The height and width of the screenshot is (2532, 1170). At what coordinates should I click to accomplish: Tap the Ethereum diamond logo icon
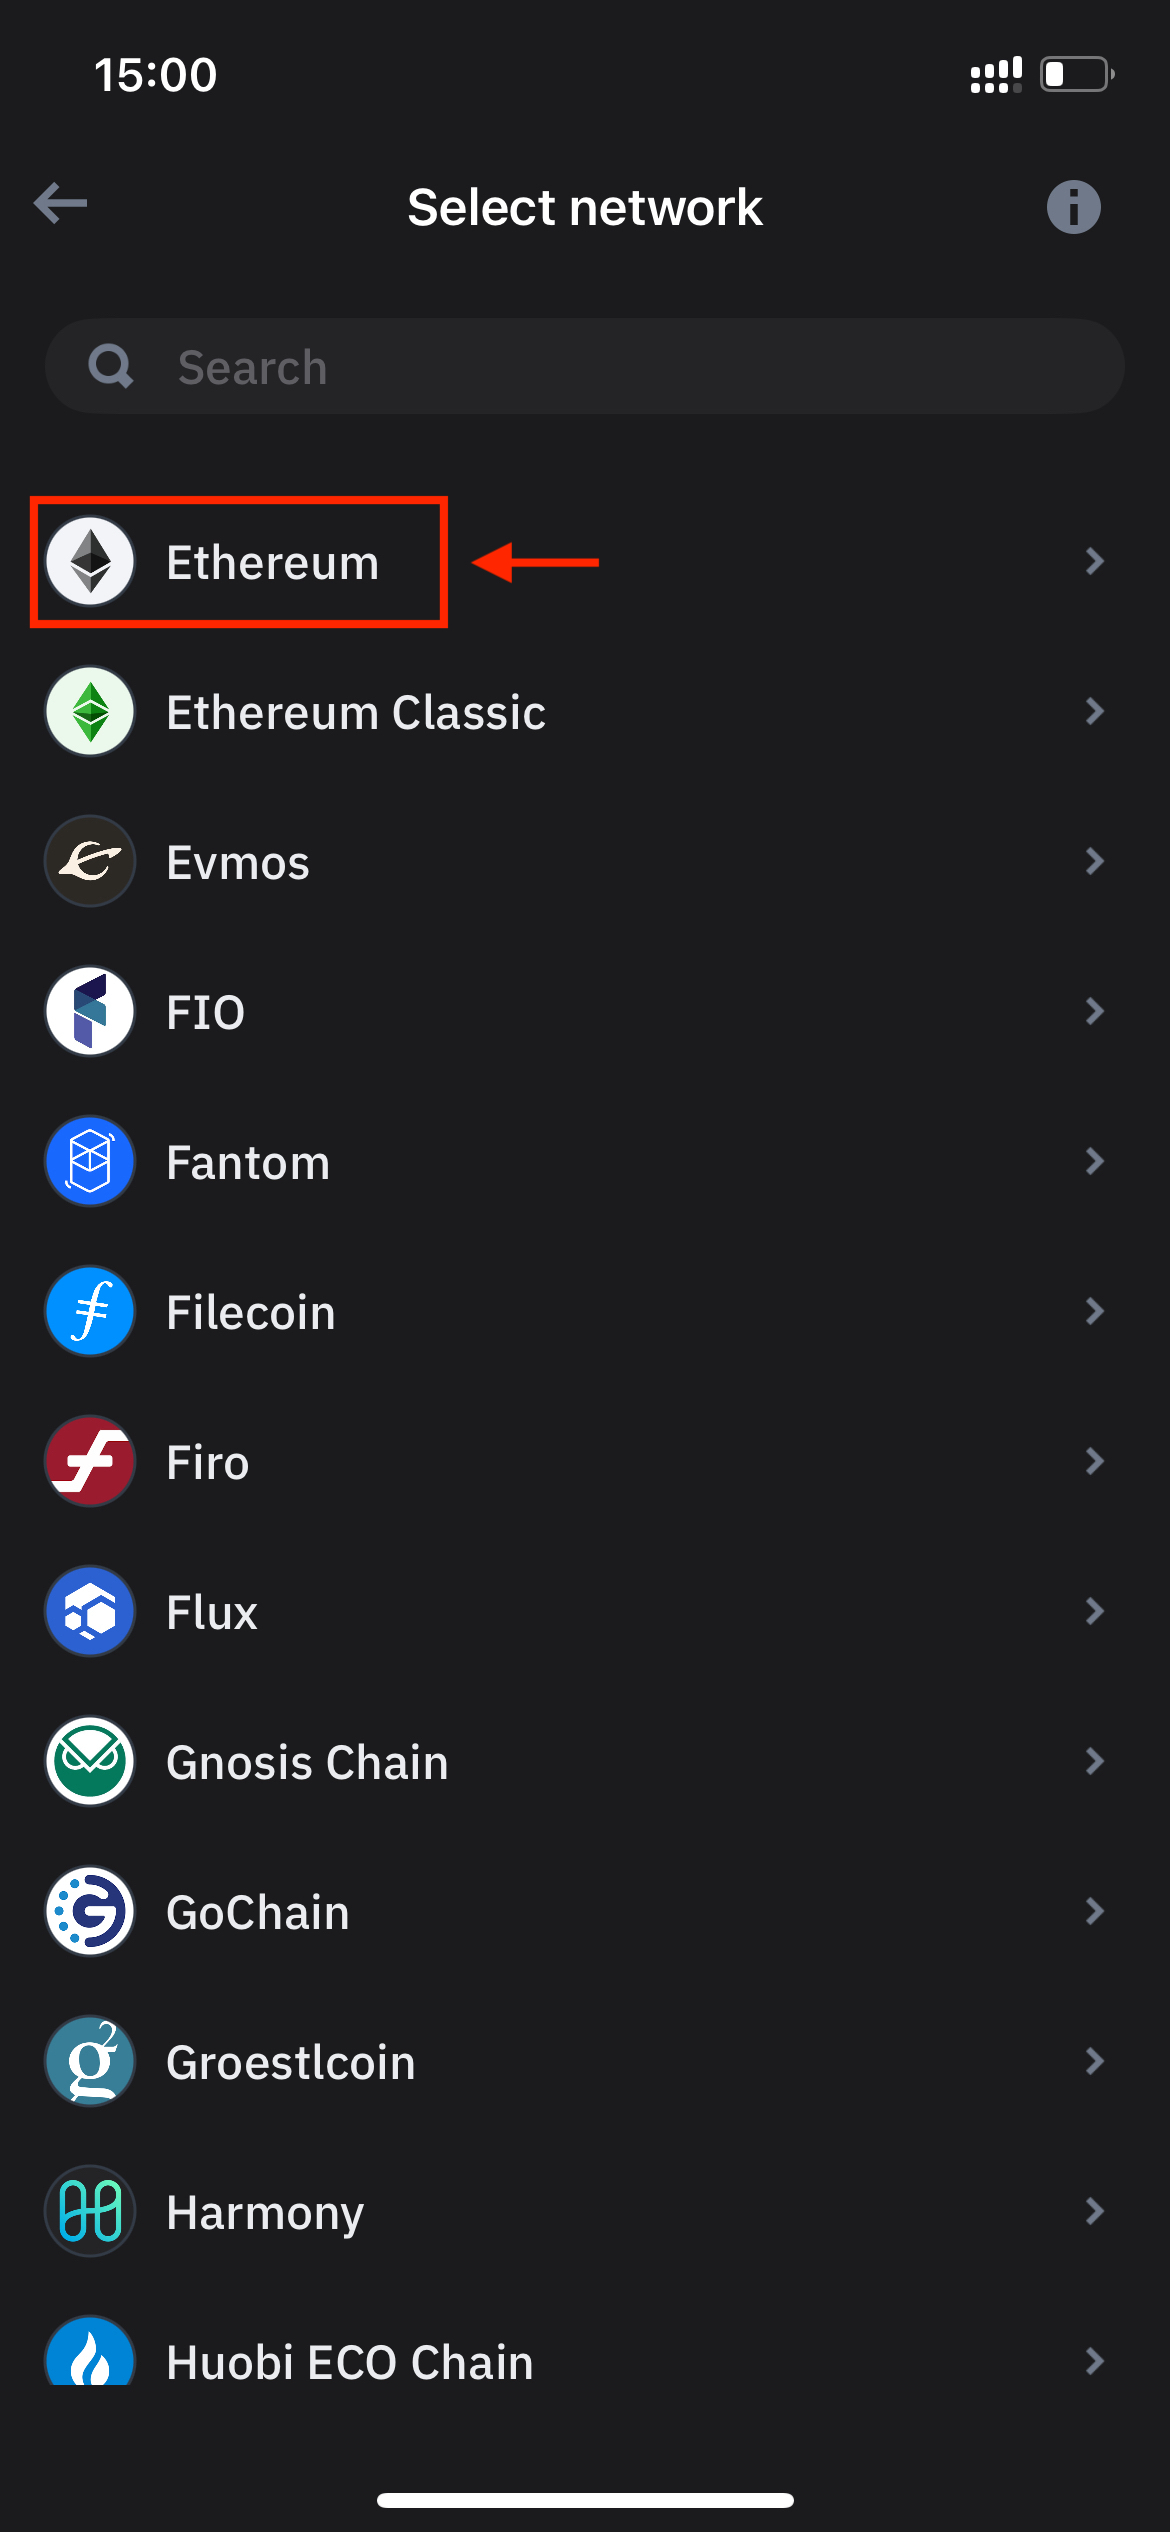(90, 562)
